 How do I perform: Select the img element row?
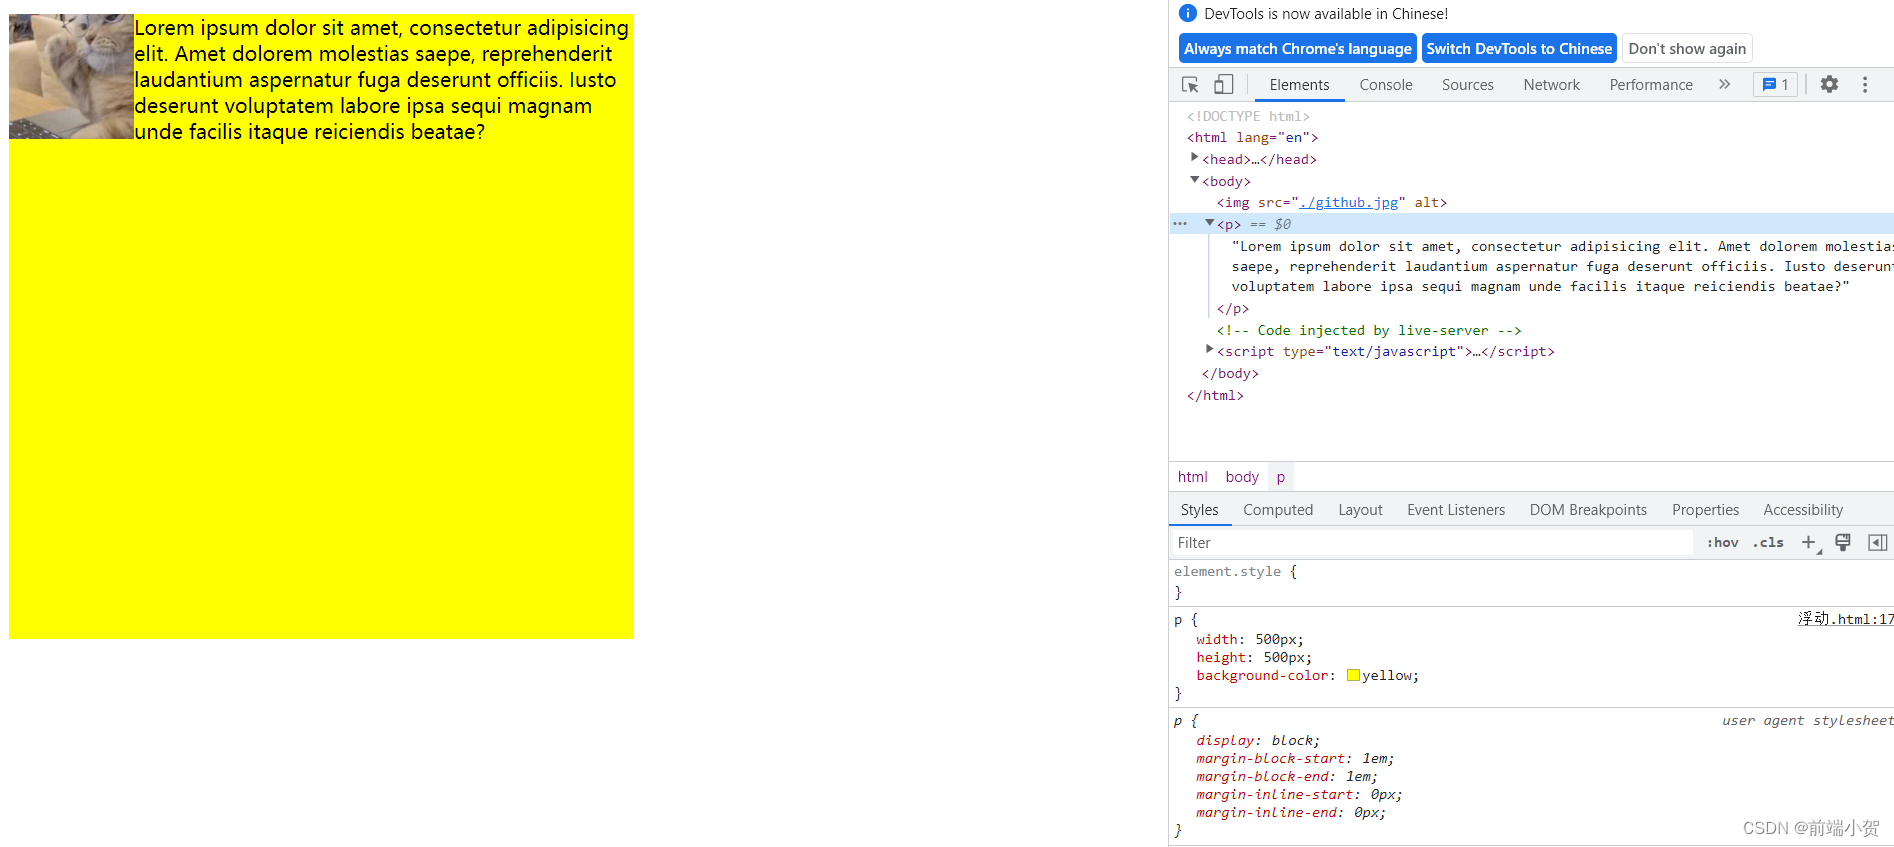[1332, 202]
